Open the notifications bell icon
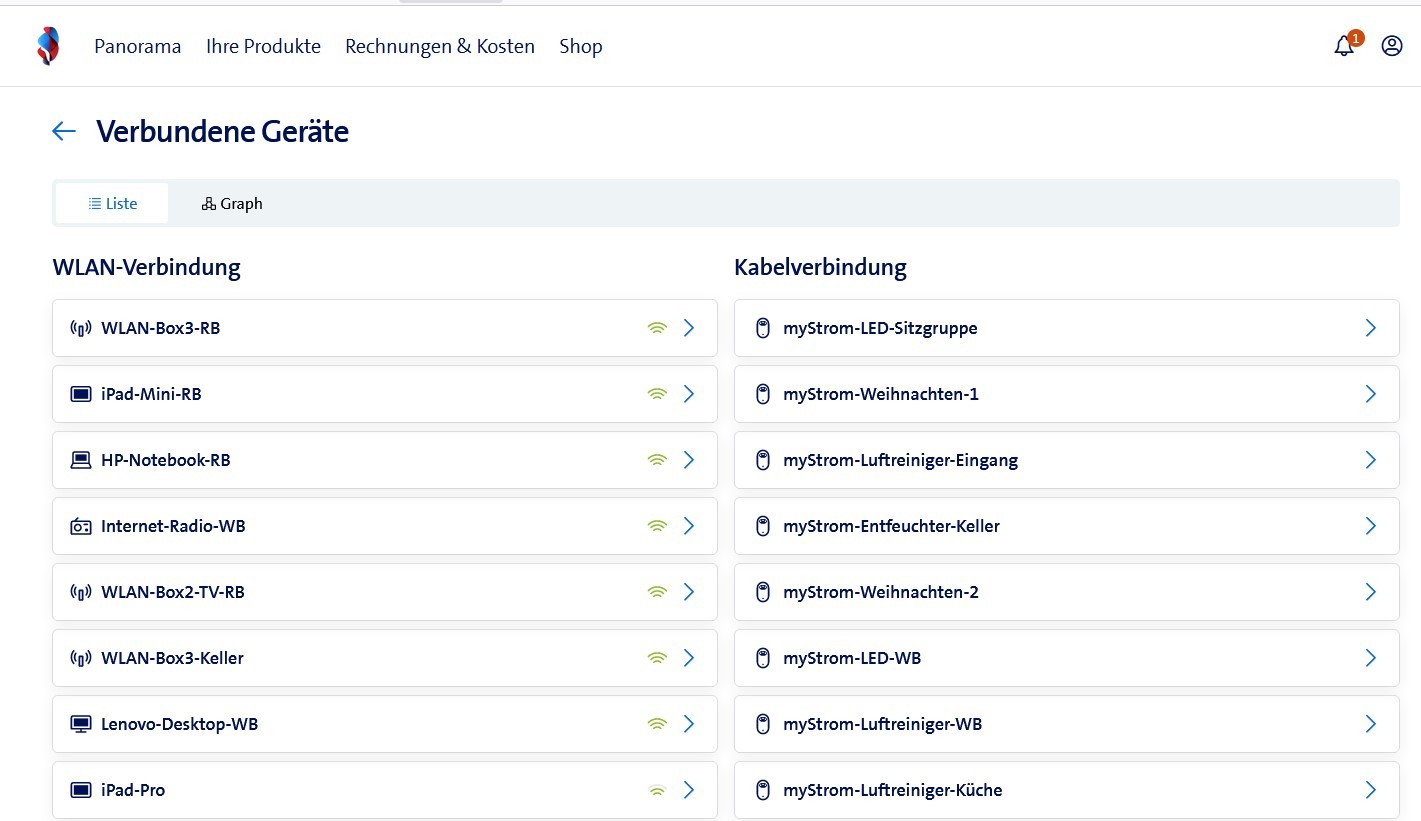 1344,46
